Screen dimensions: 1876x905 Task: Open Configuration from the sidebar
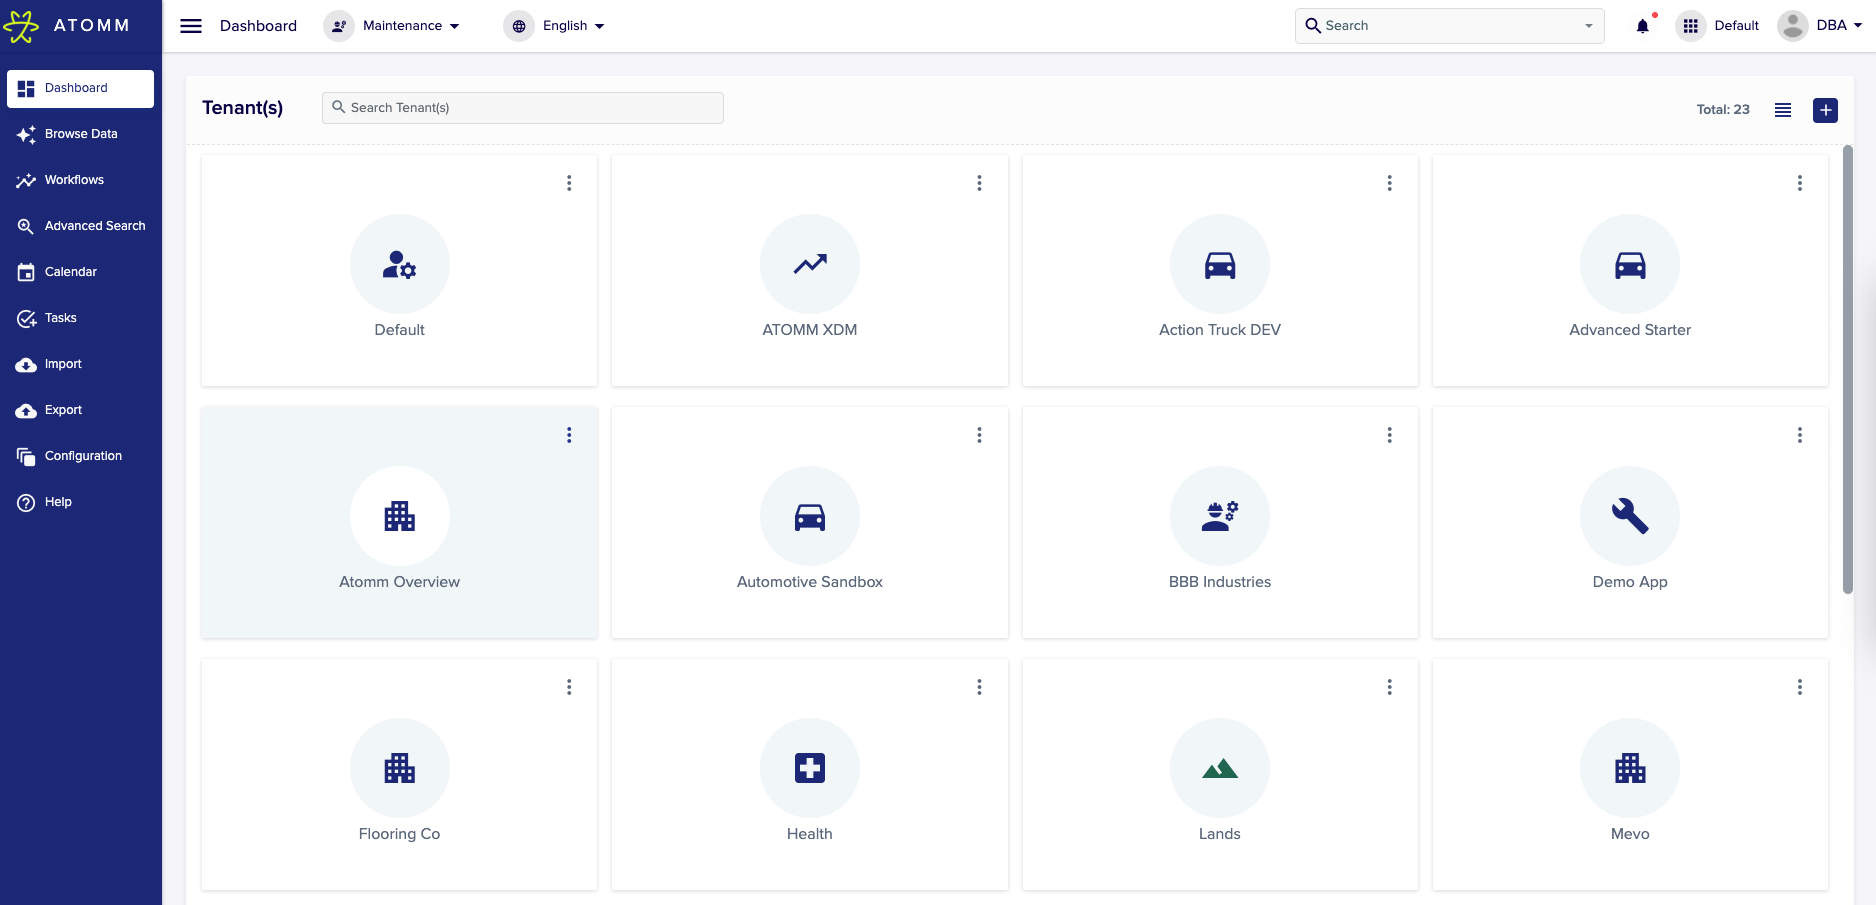[x=83, y=455]
